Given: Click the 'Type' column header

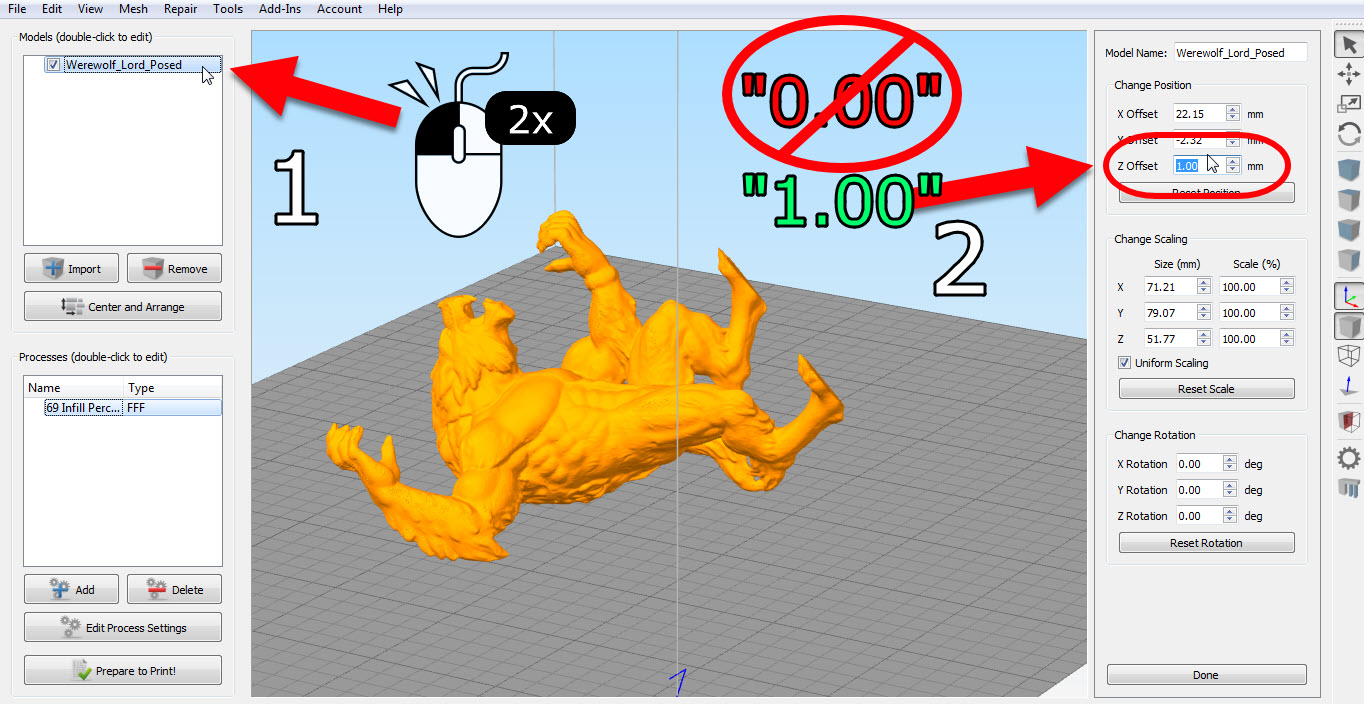Looking at the screenshot, I should point(173,388).
